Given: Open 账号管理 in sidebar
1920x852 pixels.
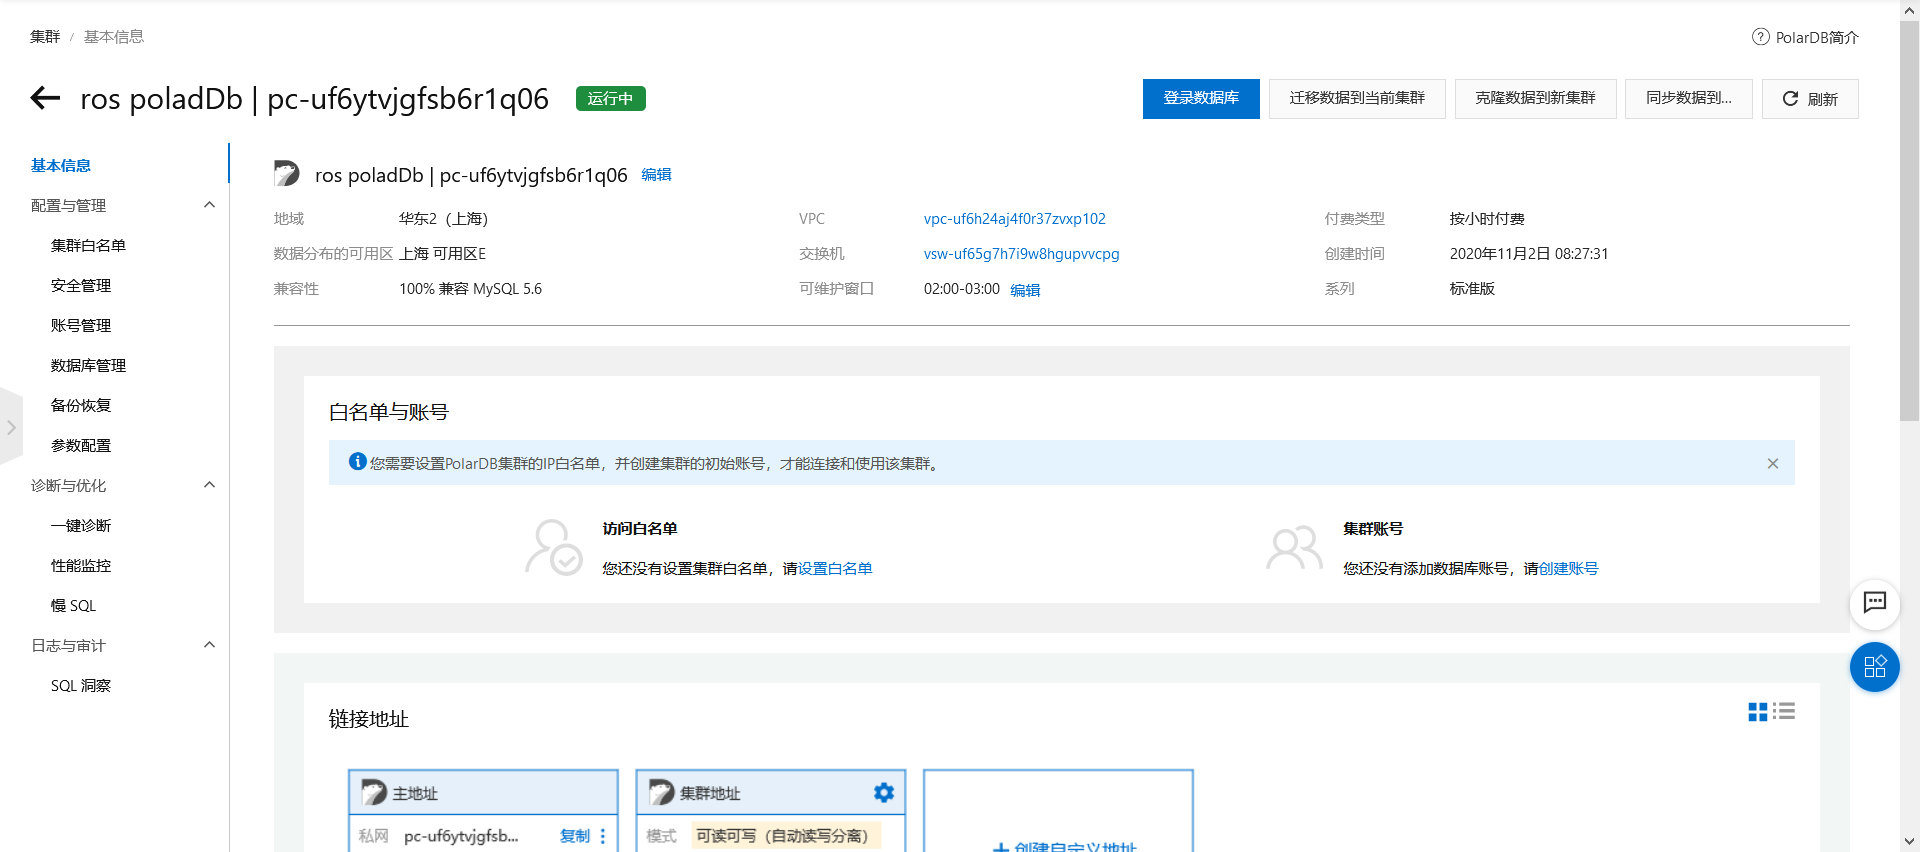Looking at the screenshot, I should point(81,325).
